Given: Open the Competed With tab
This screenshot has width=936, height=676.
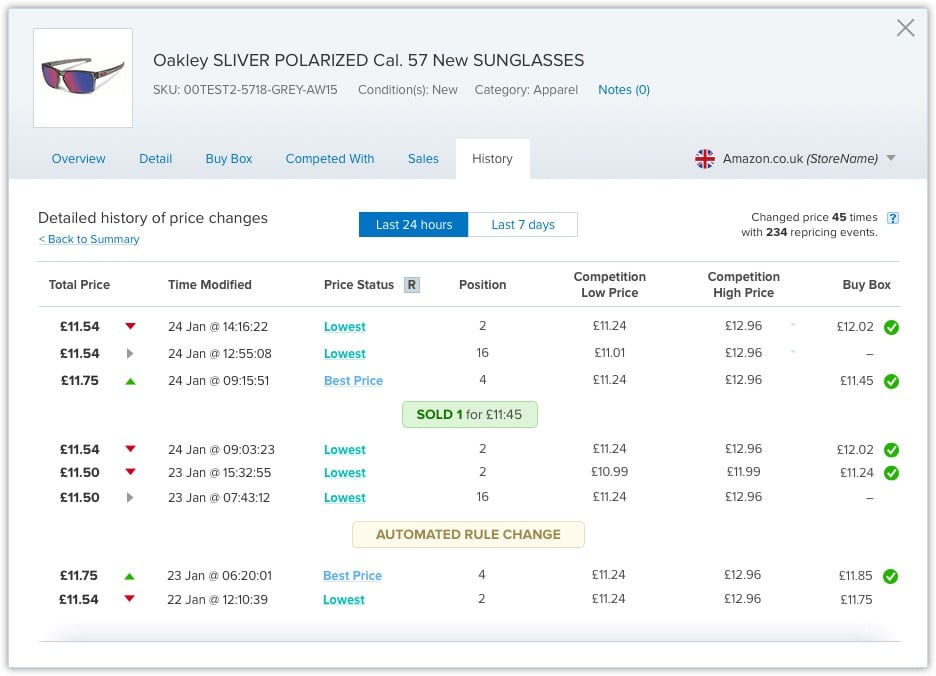Looking at the screenshot, I should [x=330, y=158].
